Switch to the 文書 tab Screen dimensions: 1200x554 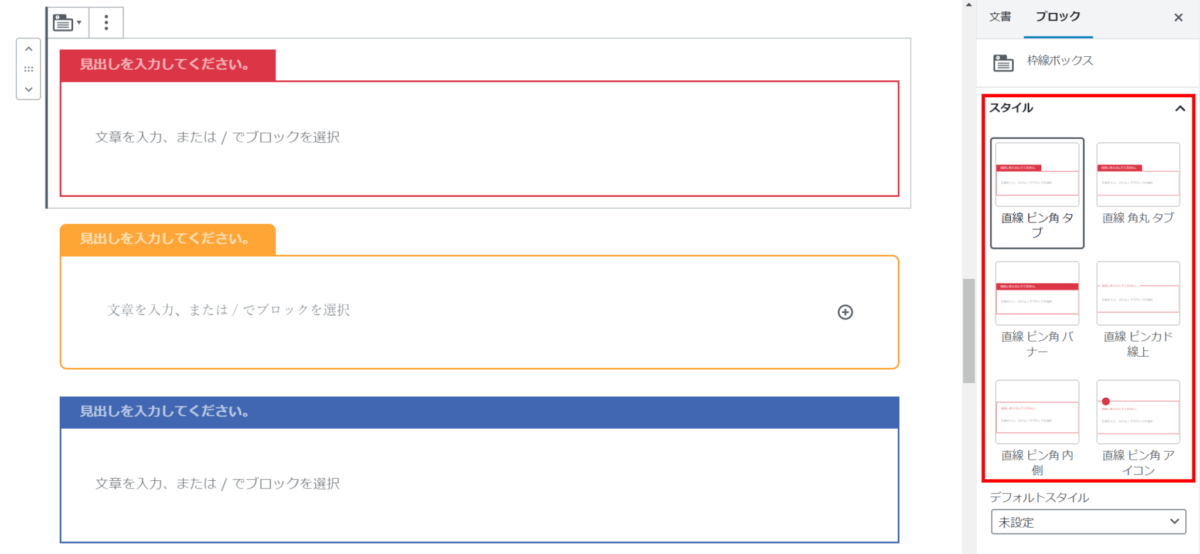tap(1000, 17)
